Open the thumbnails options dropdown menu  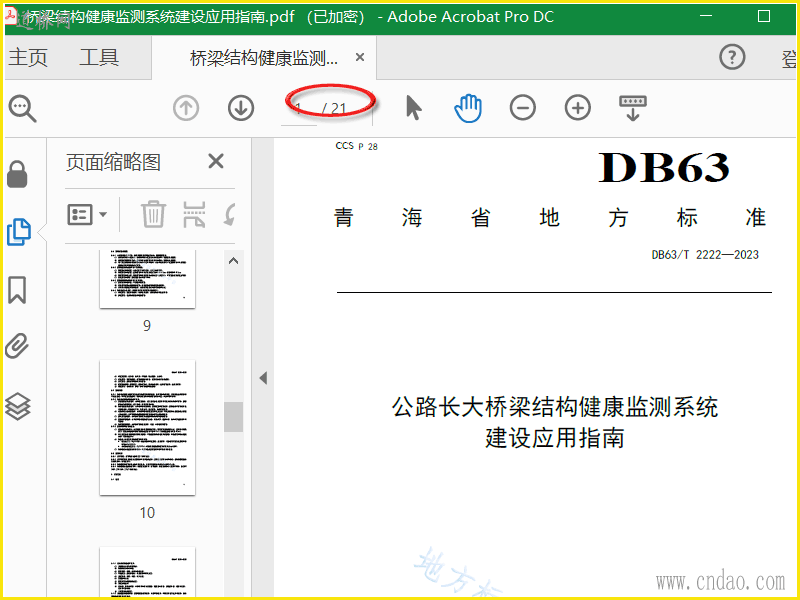87,214
